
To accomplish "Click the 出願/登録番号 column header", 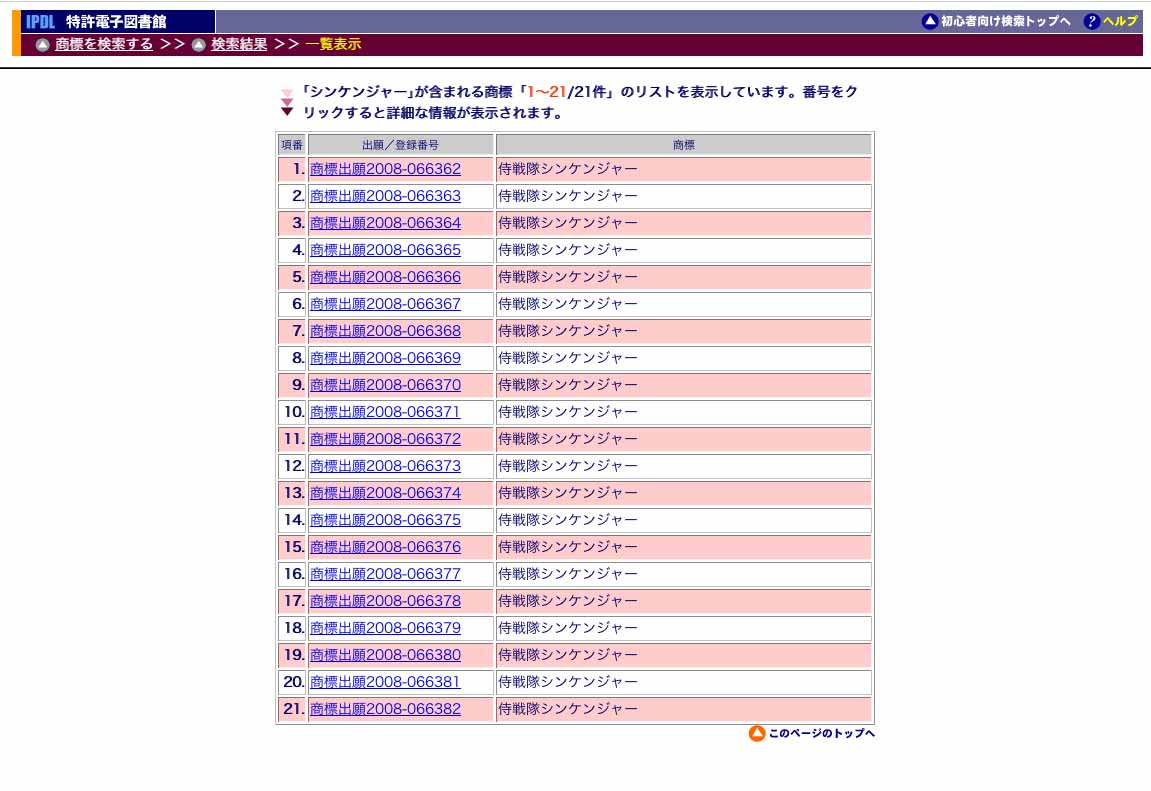I will point(401,145).
